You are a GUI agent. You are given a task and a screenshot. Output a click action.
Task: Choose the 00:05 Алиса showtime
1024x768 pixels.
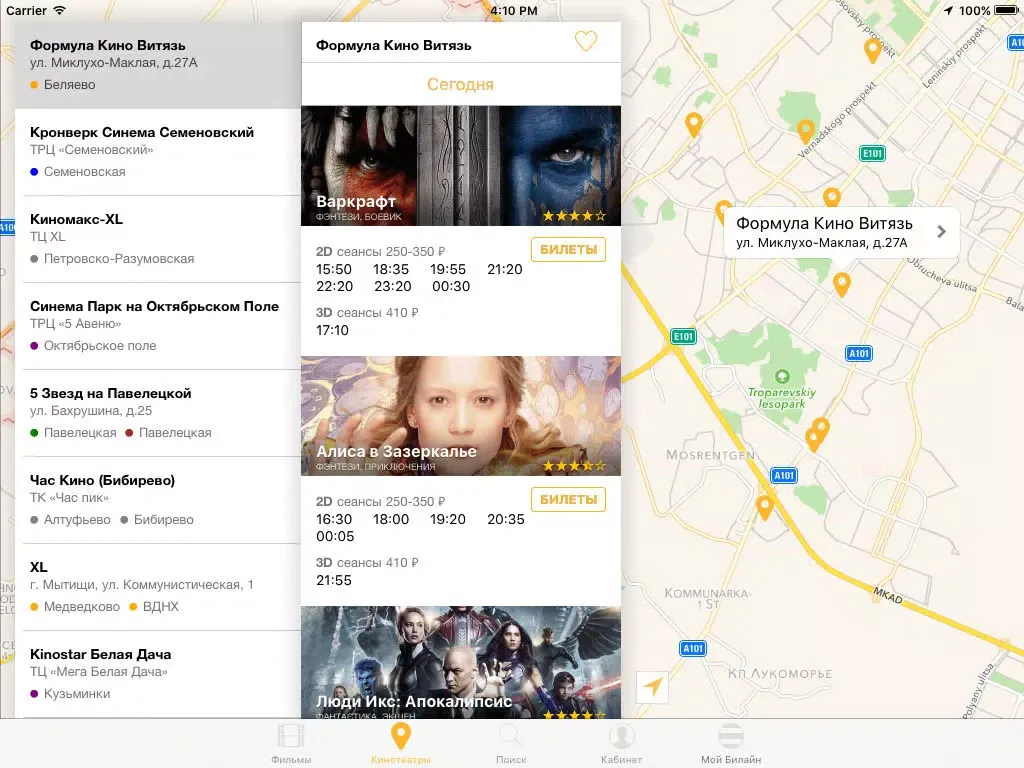335,536
